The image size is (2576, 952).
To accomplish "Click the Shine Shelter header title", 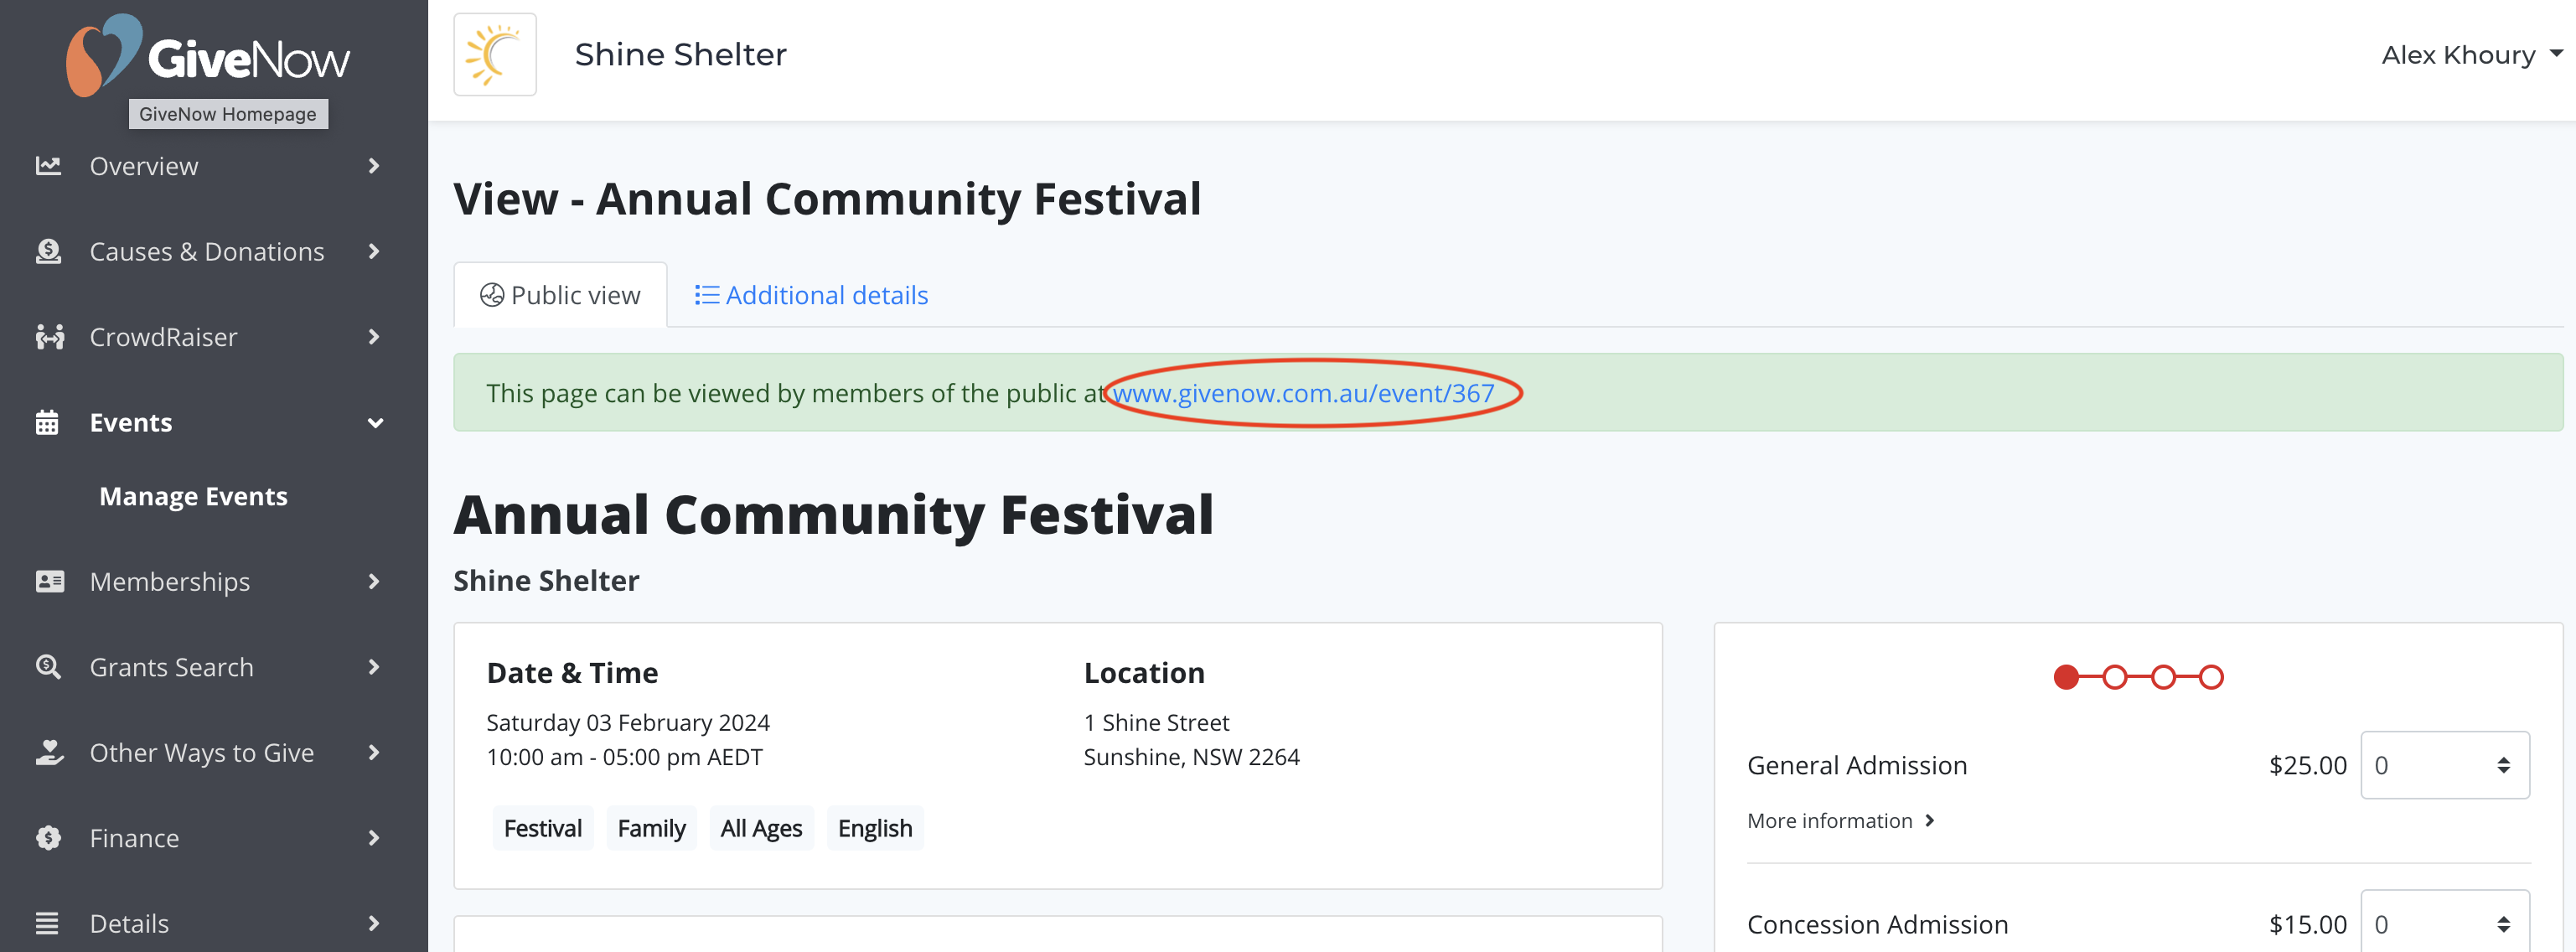I will [x=680, y=54].
